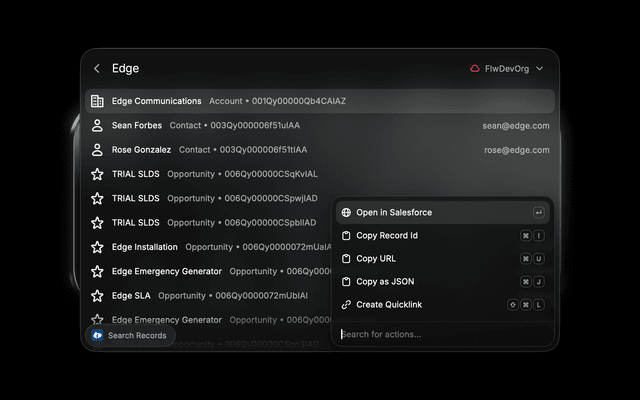Choose Create Quicklink action

pyautogui.click(x=442, y=305)
